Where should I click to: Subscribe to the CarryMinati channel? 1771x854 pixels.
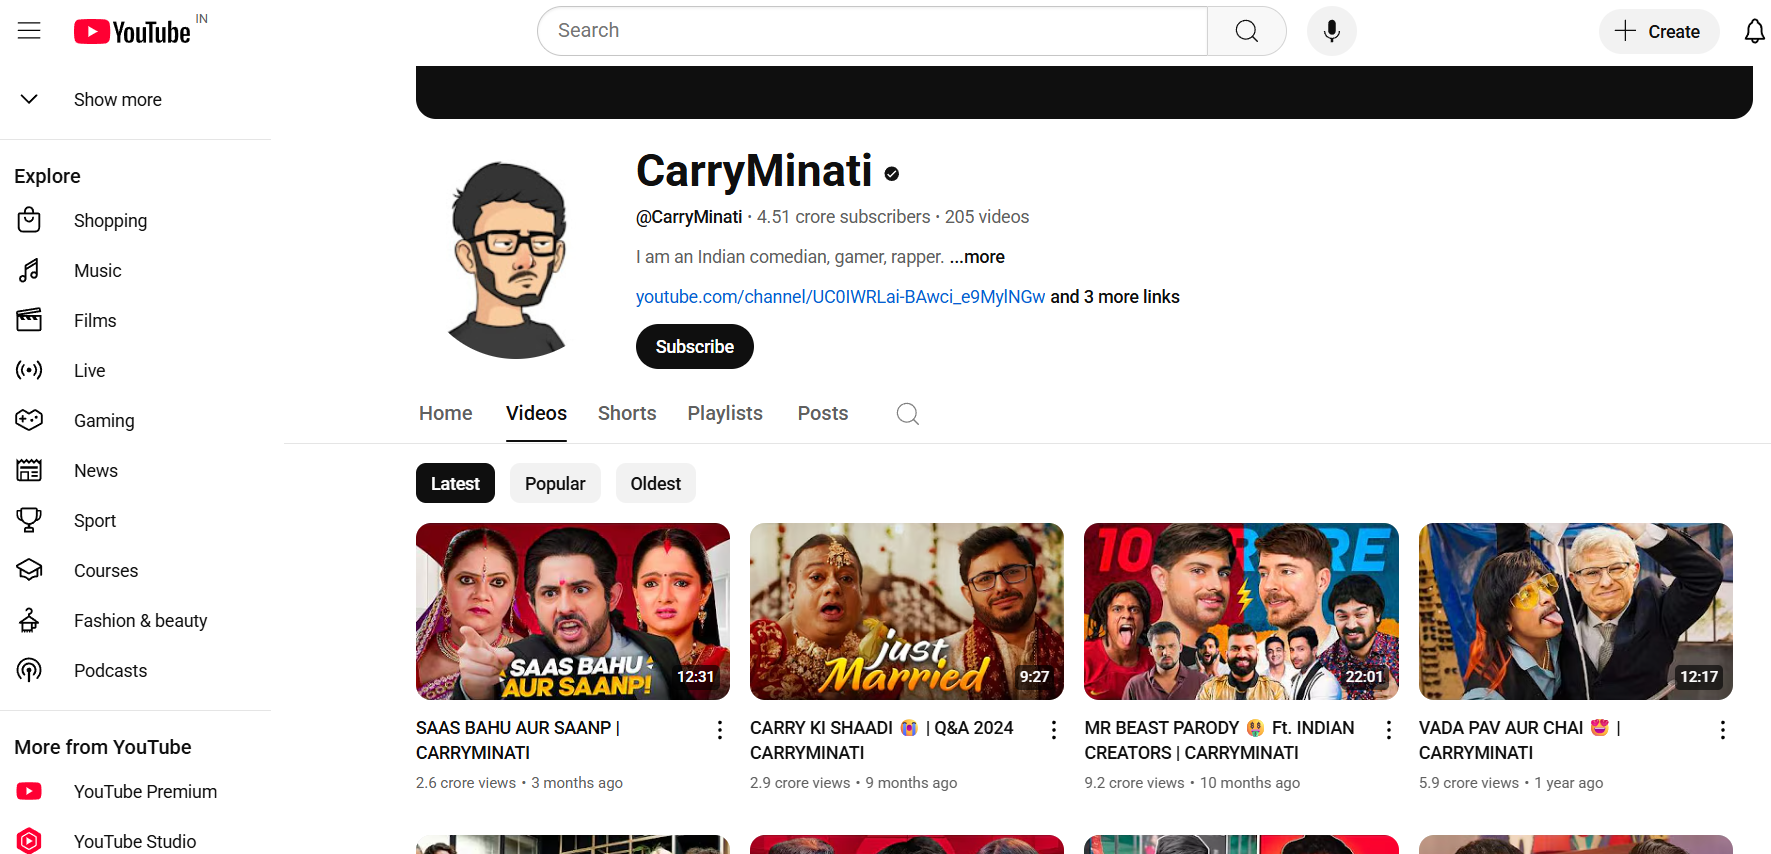pos(695,346)
